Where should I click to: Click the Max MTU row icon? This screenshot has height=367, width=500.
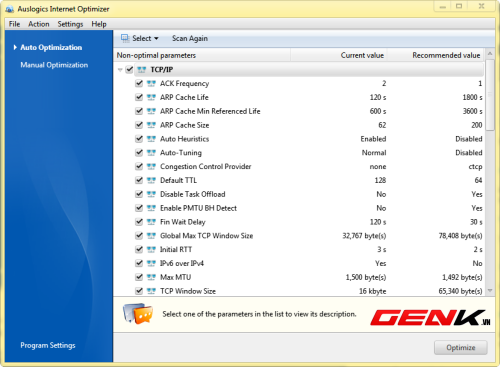(x=151, y=277)
